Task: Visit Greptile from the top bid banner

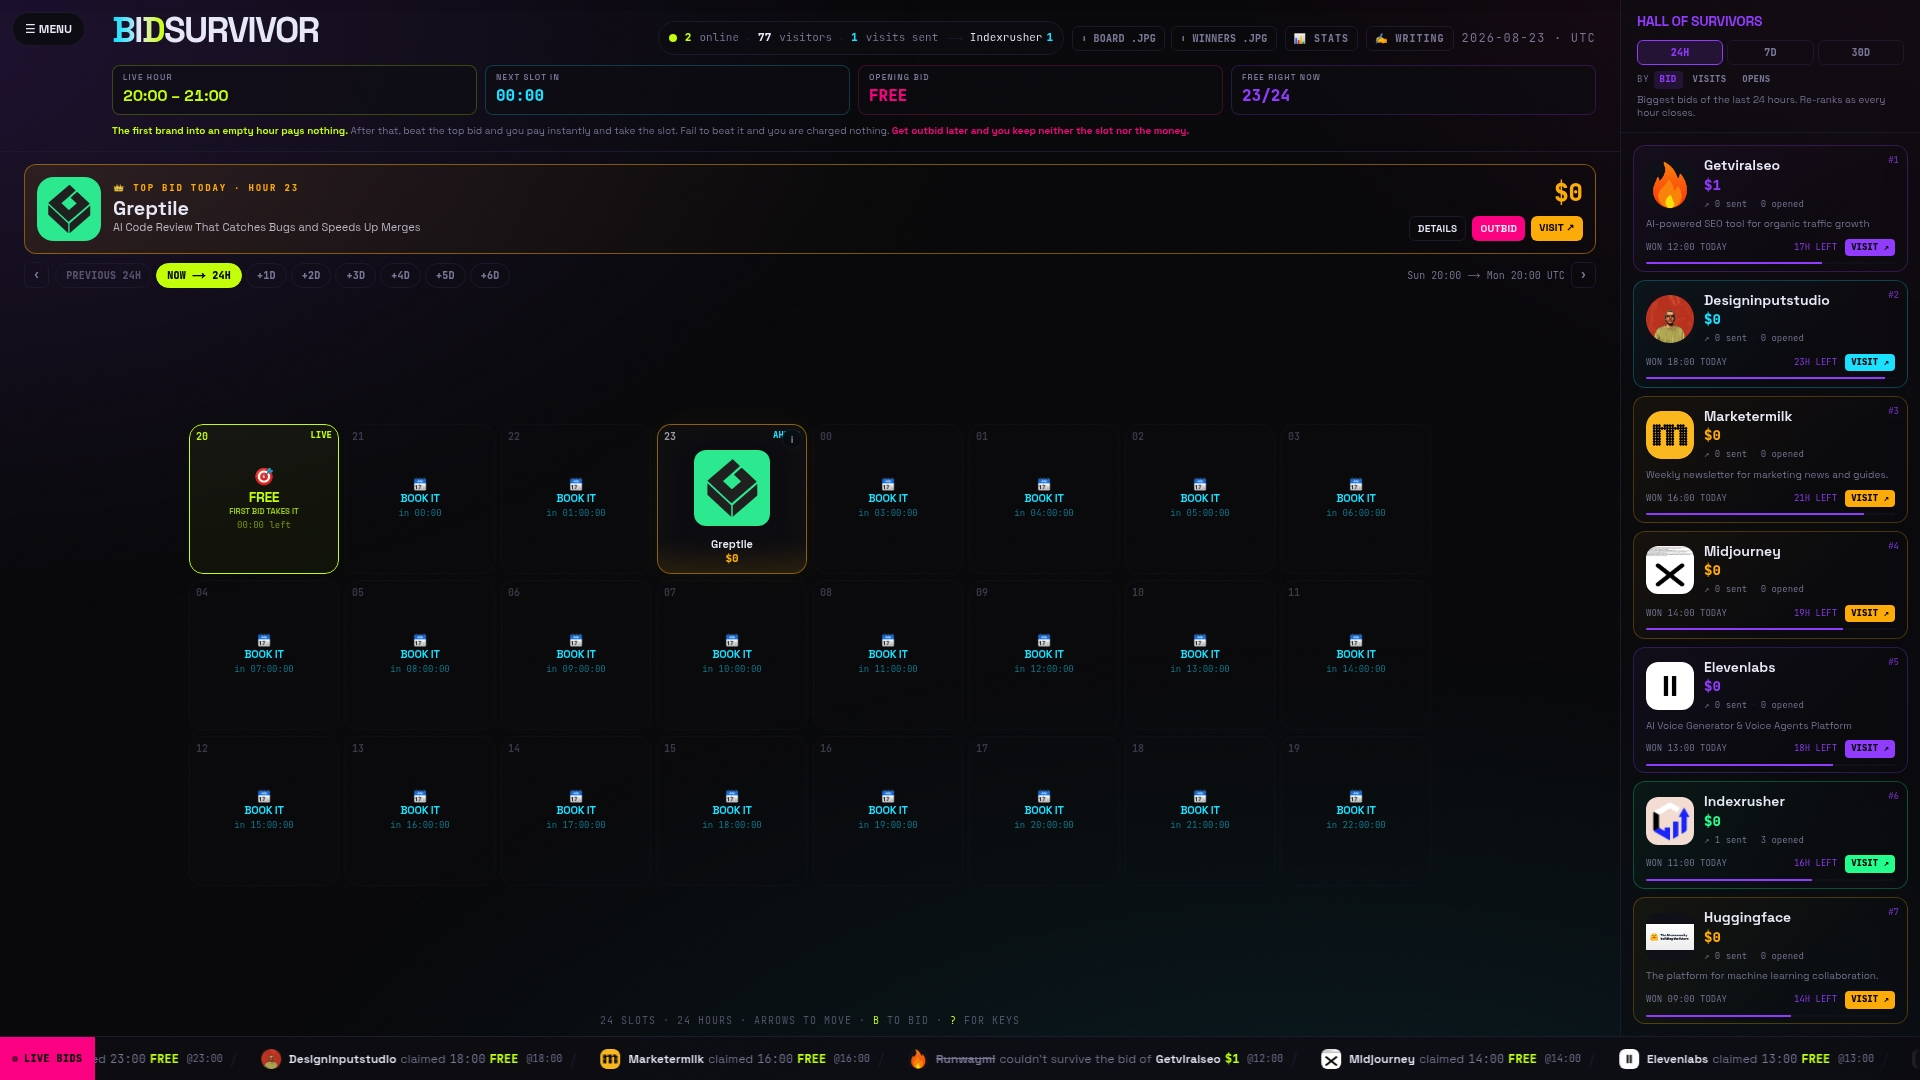Action: [x=1557, y=228]
